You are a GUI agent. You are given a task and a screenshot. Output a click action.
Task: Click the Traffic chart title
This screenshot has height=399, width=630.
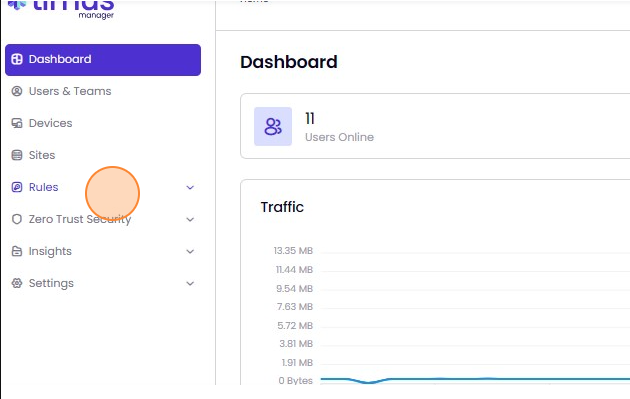[x=282, y=207]
